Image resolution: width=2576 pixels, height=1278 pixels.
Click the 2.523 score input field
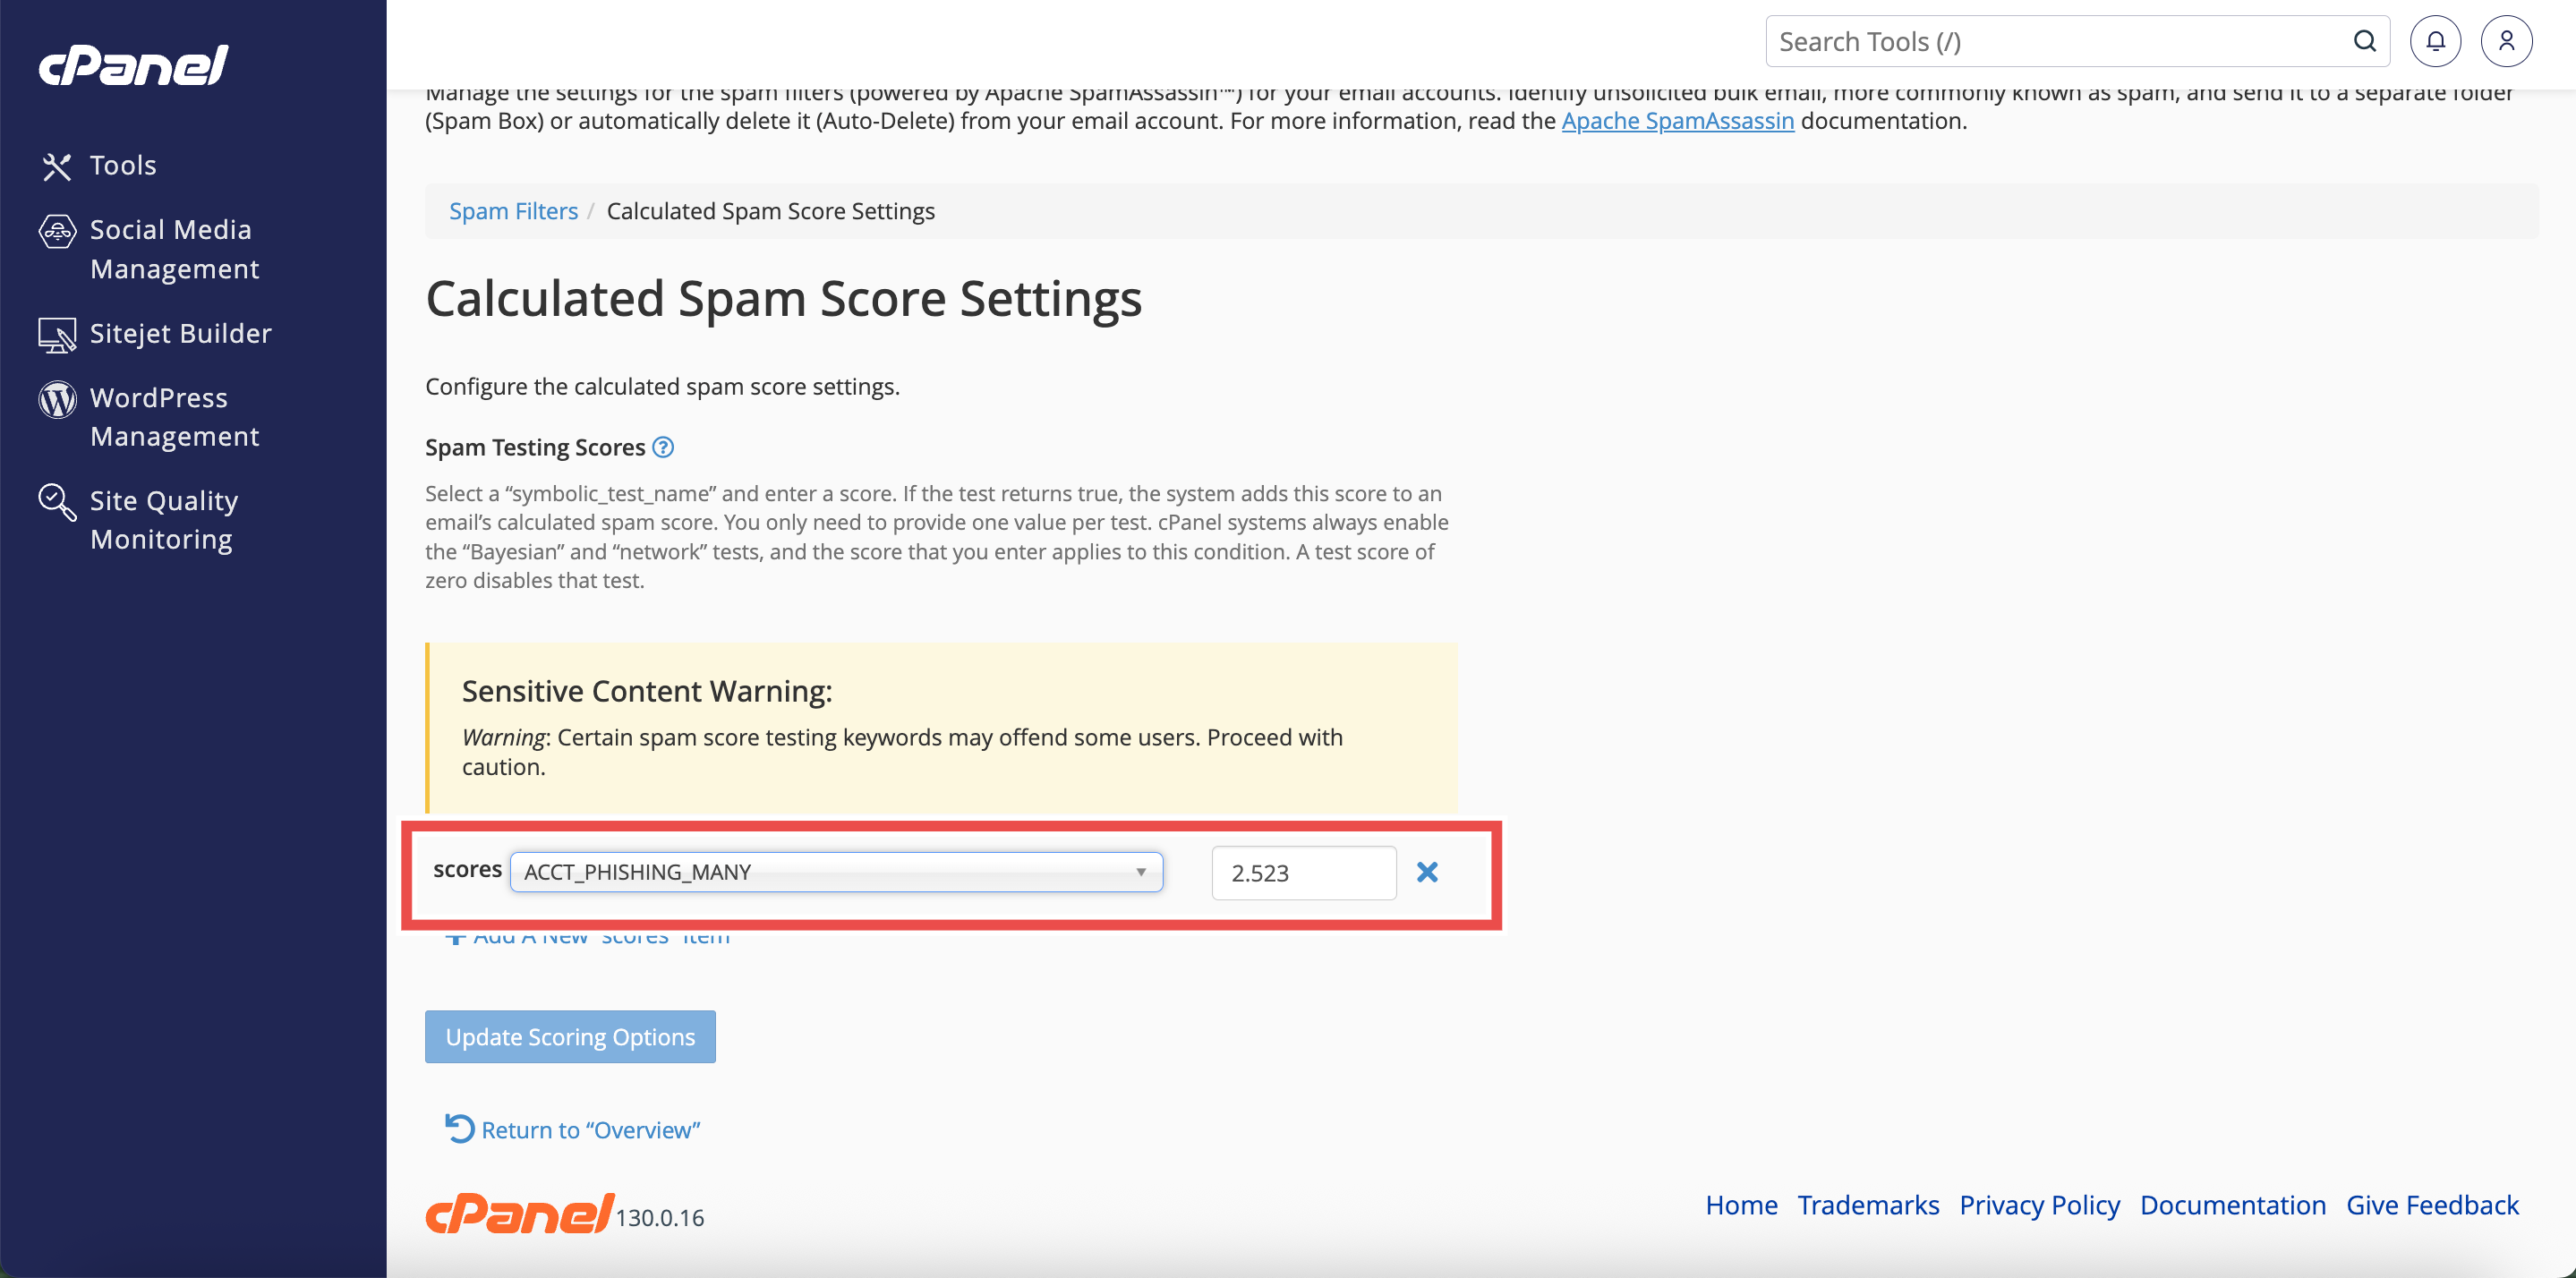point(1303,872)
